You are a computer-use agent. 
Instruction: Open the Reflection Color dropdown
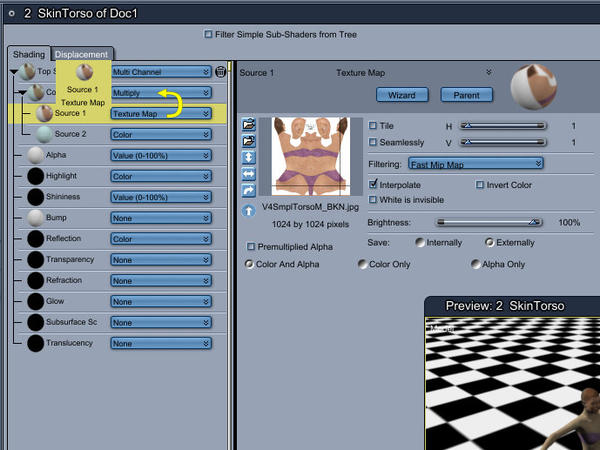pyautogui.click(x=161, y=239)
